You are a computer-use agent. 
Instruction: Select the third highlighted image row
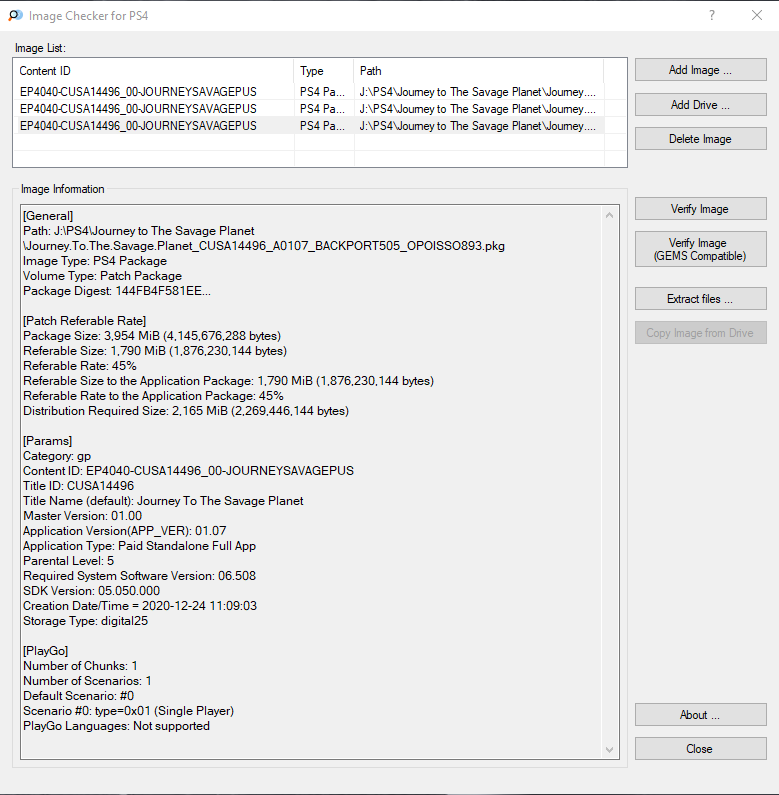coord(310,126)
